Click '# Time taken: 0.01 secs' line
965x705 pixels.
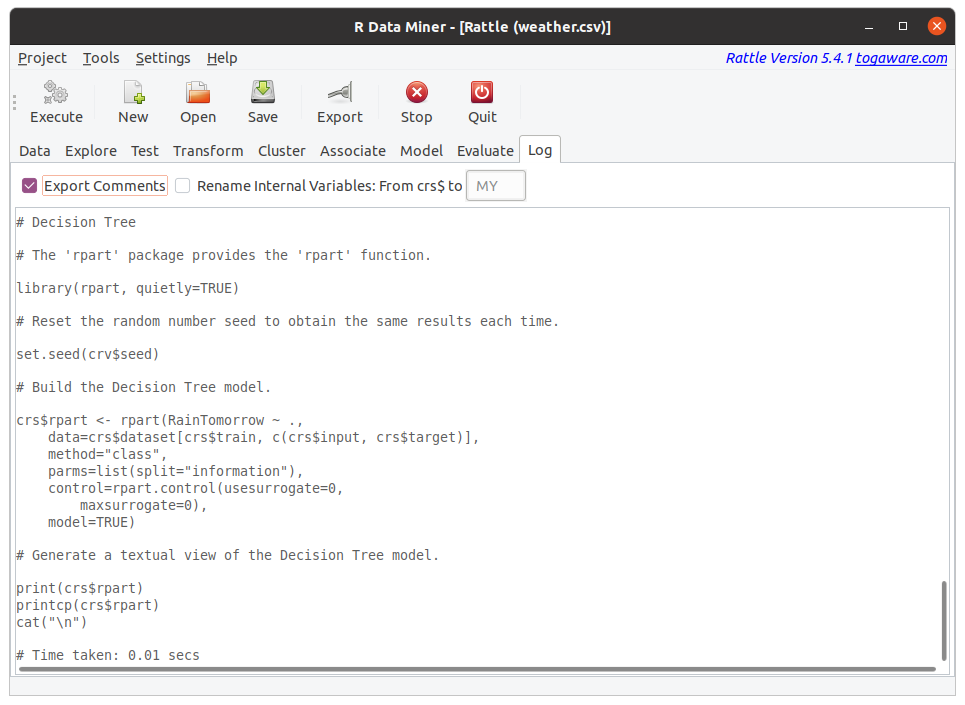[x=108, y=655]
